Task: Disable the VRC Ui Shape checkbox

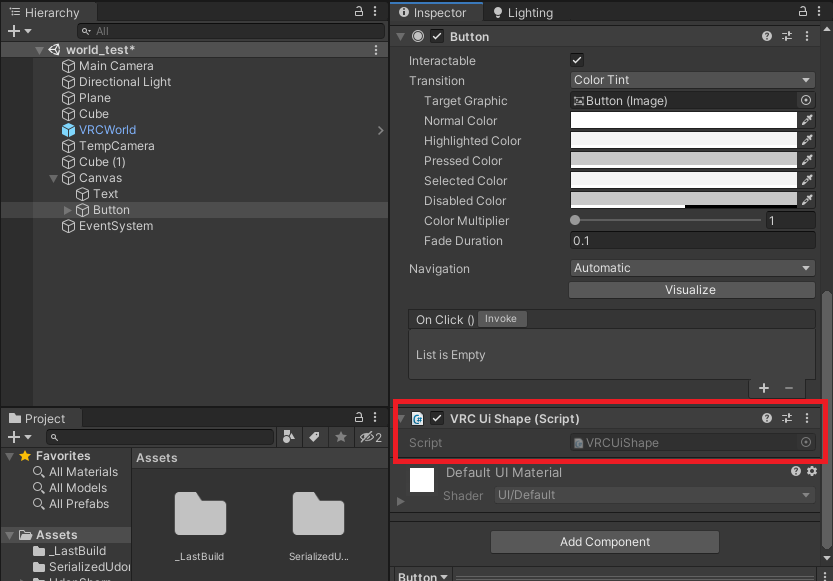Action: 437,418
